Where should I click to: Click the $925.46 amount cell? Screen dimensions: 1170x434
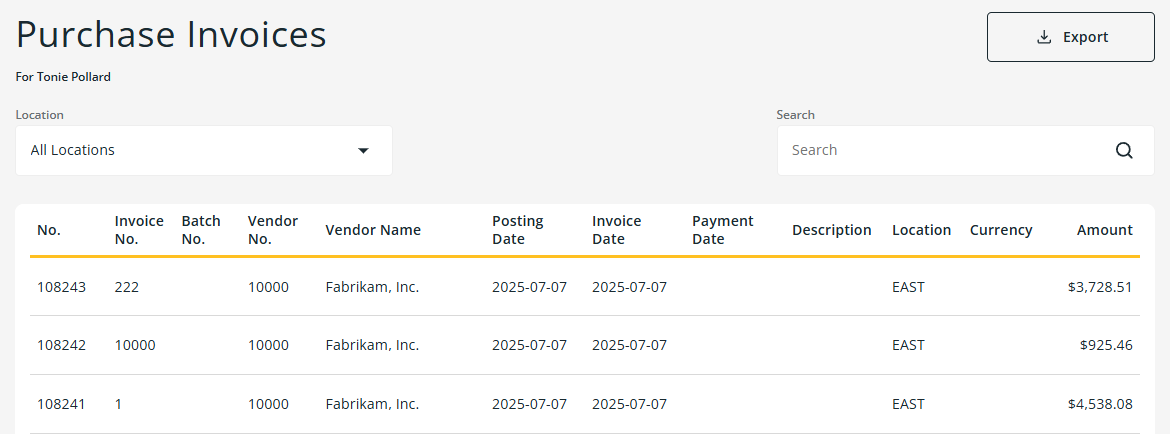[1105, 345]
